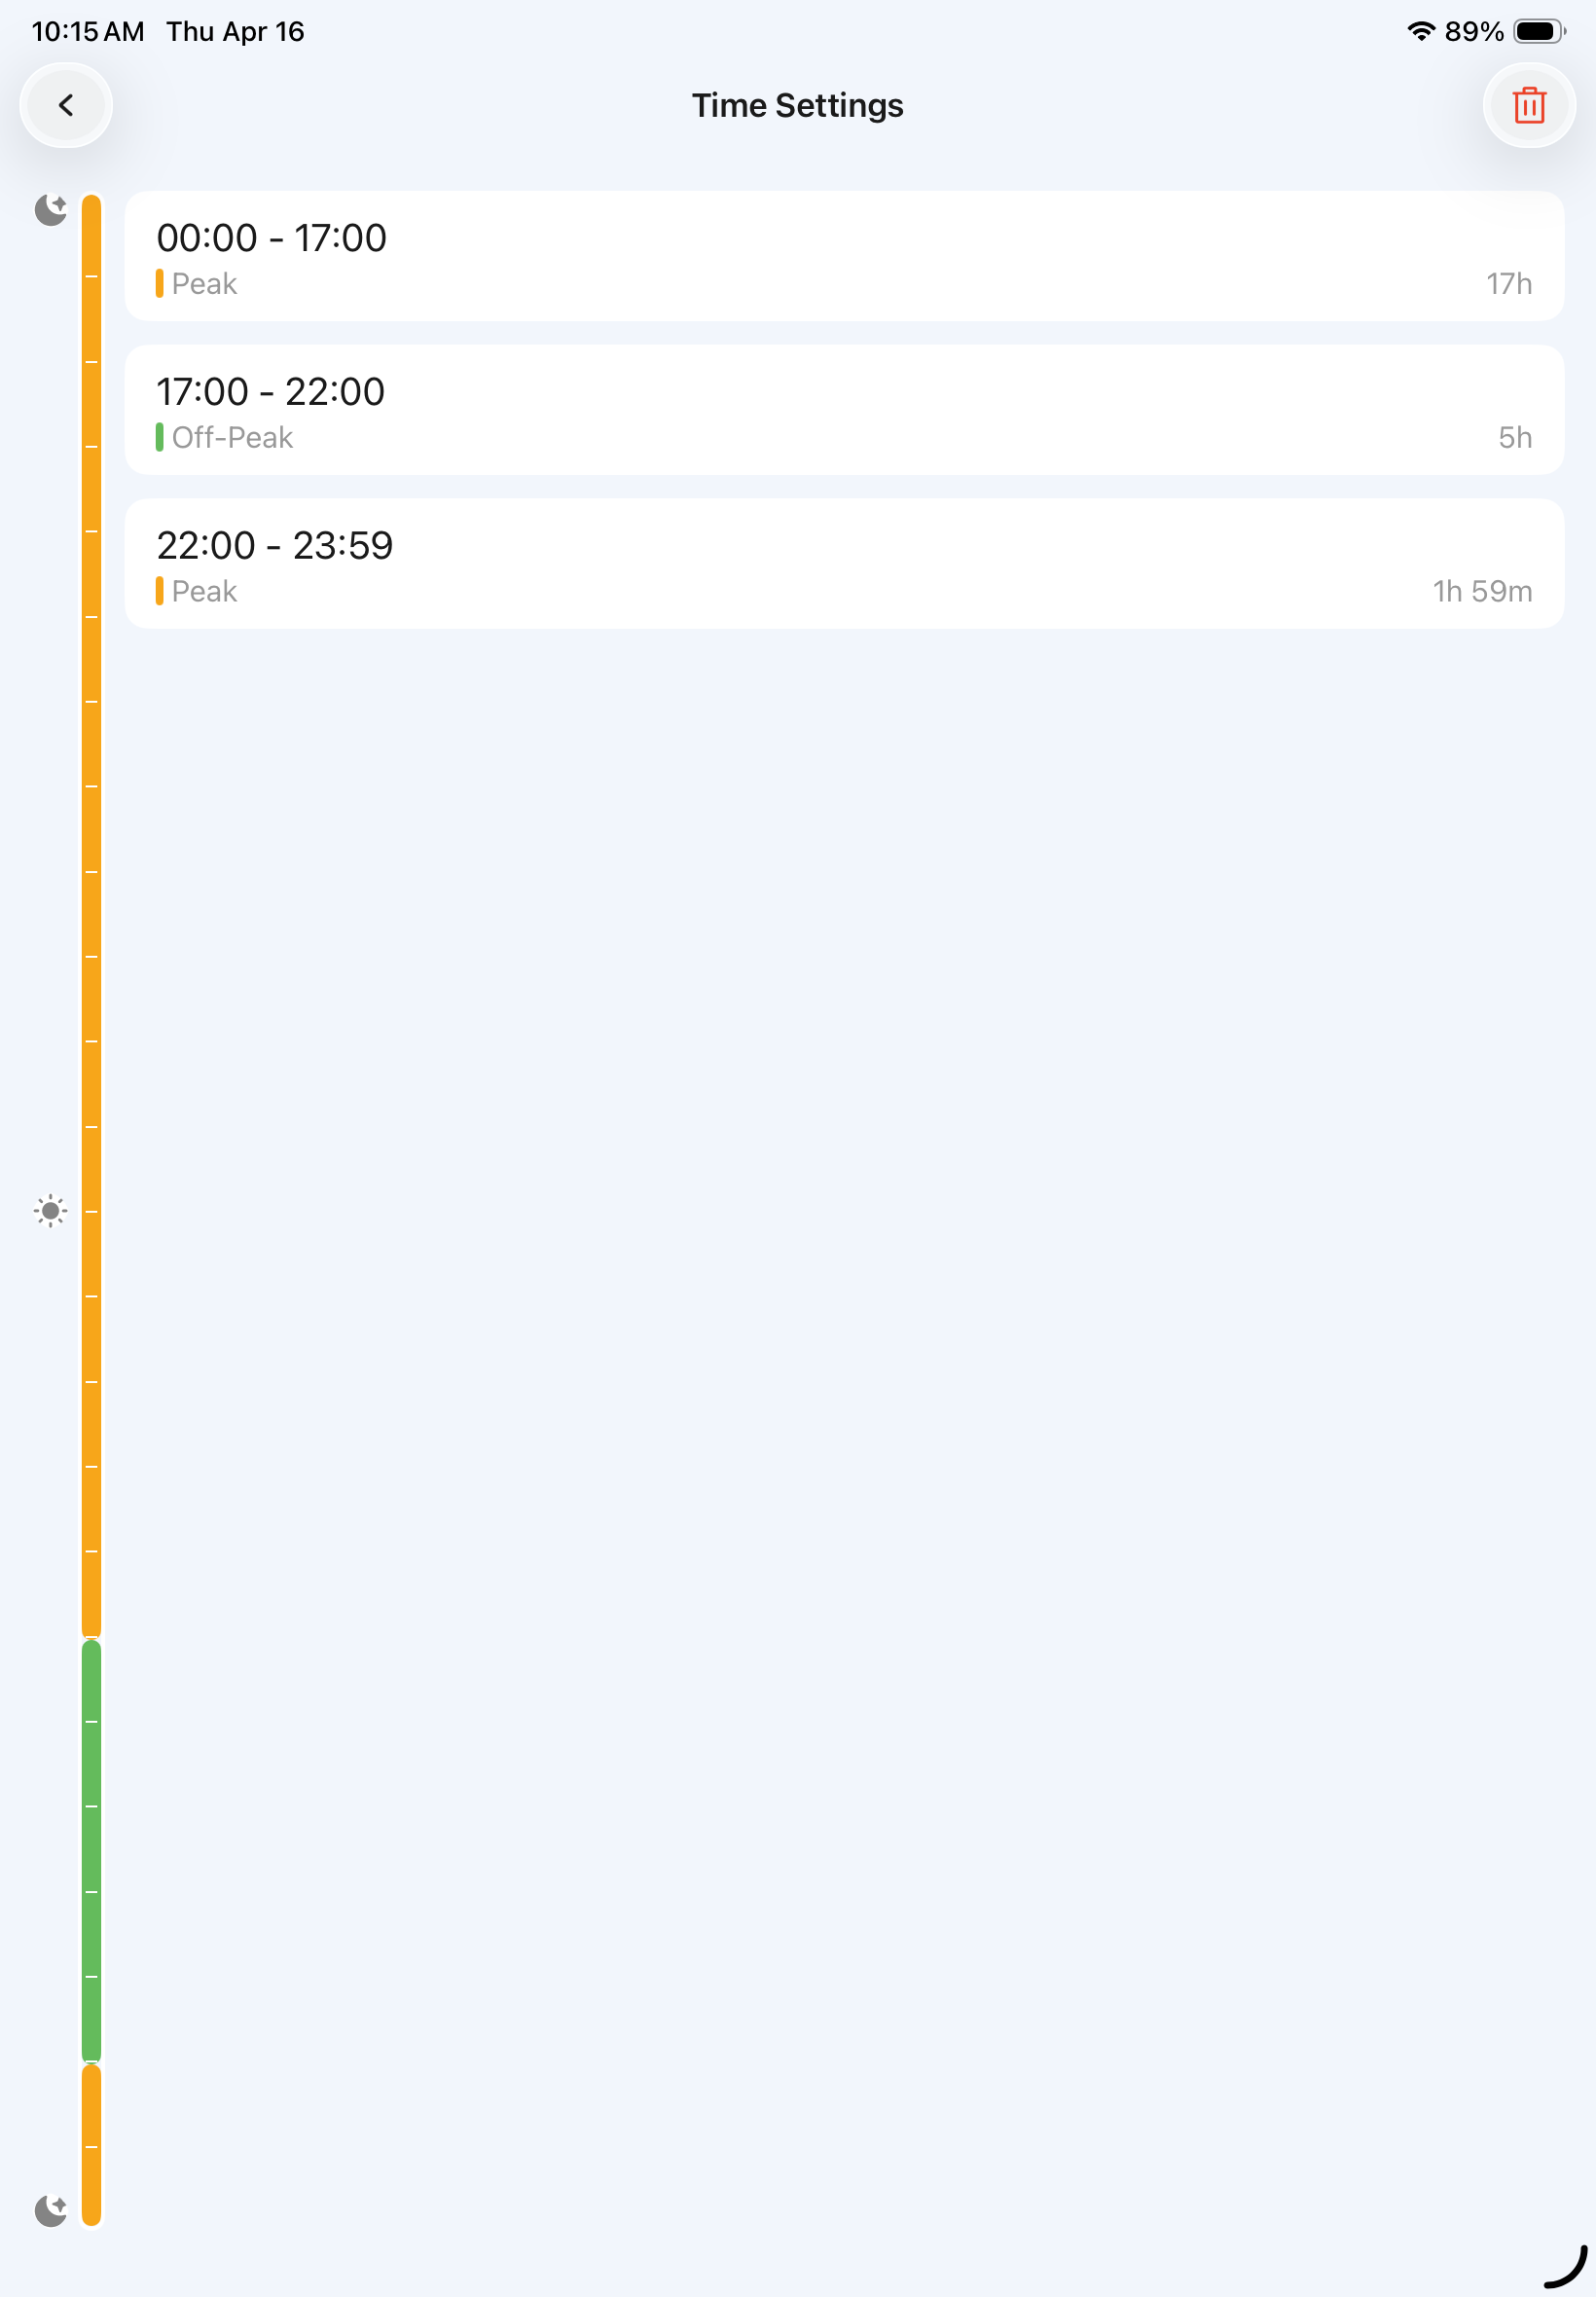Open the 17:00 - 22:00 Off-Peak period

[x=844, y=410]
